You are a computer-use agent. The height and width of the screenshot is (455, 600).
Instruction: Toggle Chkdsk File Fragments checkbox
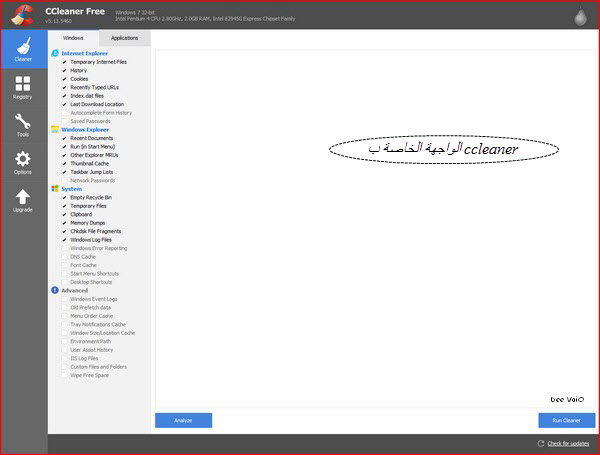coord(64,231)
